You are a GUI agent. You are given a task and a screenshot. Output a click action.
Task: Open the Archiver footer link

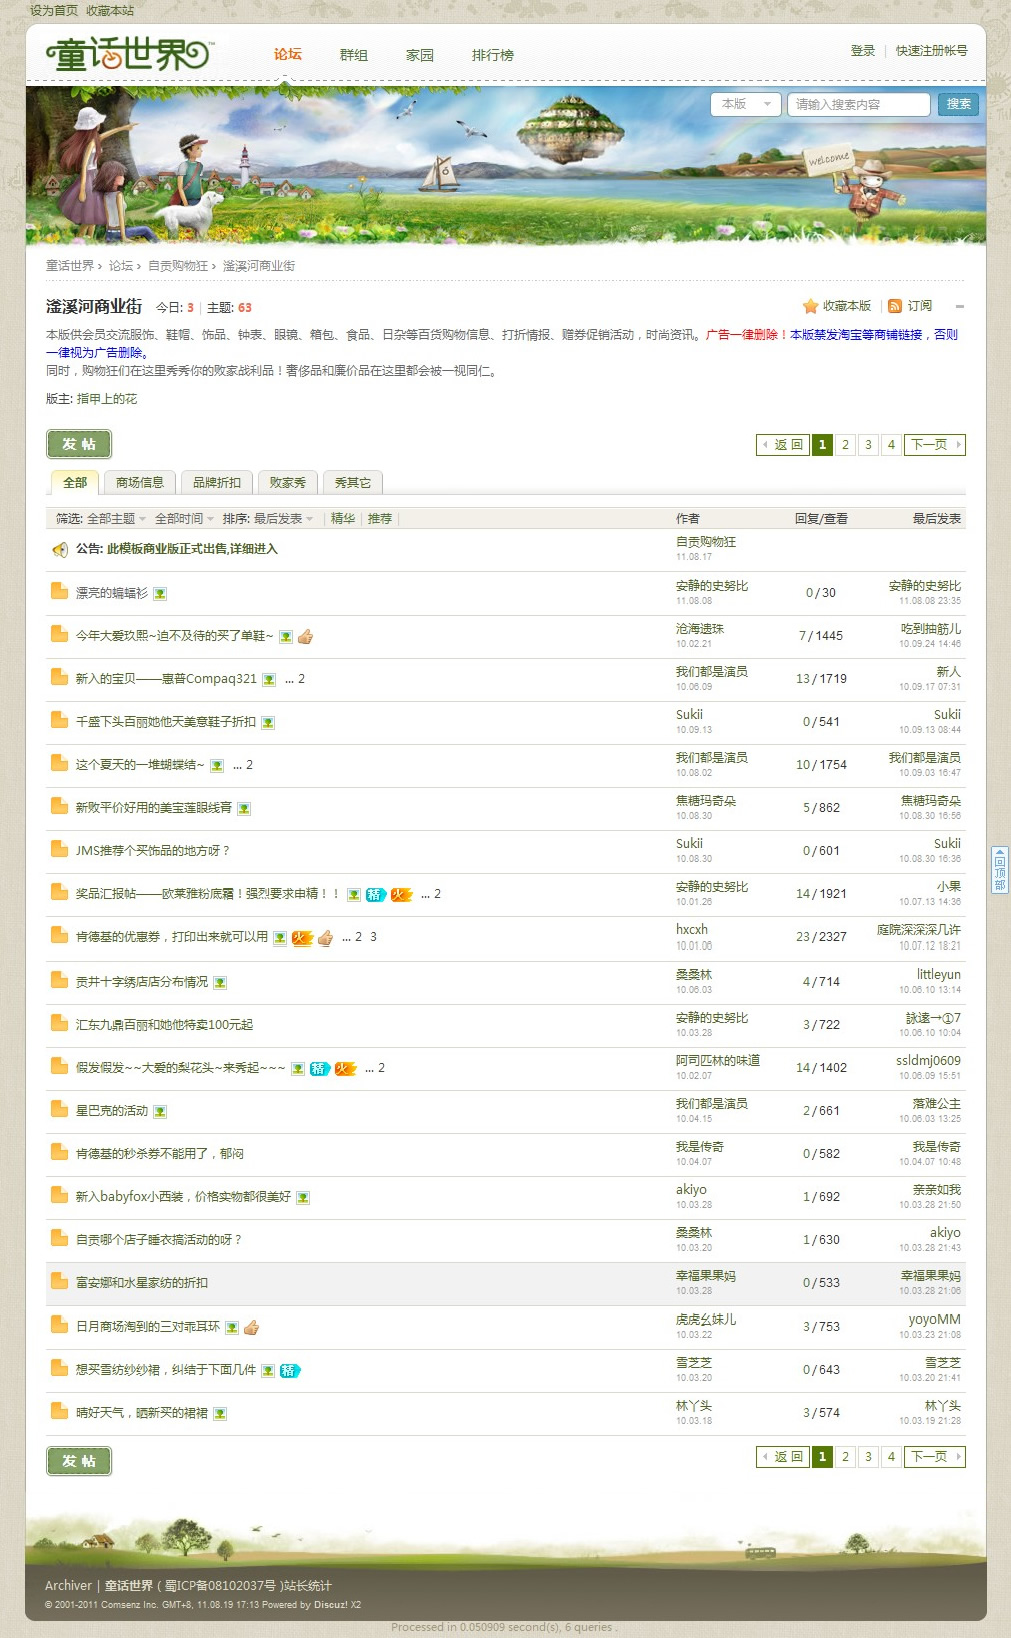[x=68, y=1585]
